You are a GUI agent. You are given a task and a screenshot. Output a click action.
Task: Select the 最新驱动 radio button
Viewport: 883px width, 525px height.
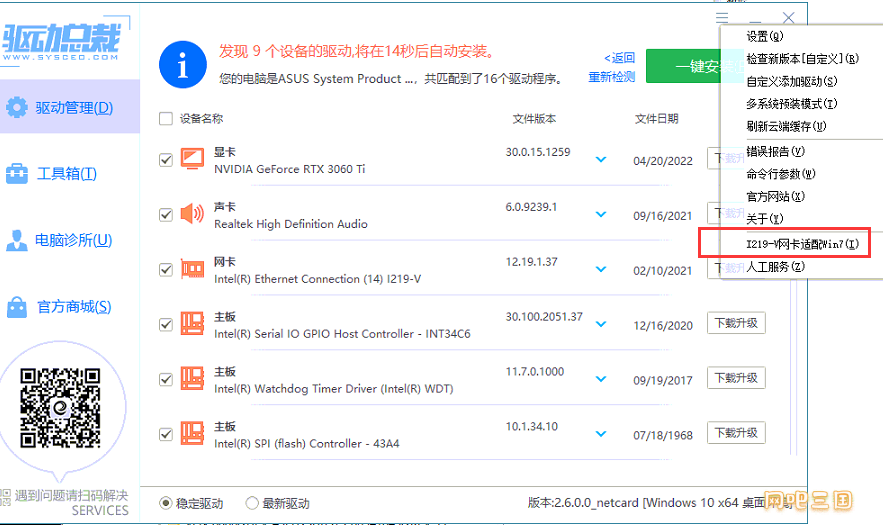click(x=252, y=502)
